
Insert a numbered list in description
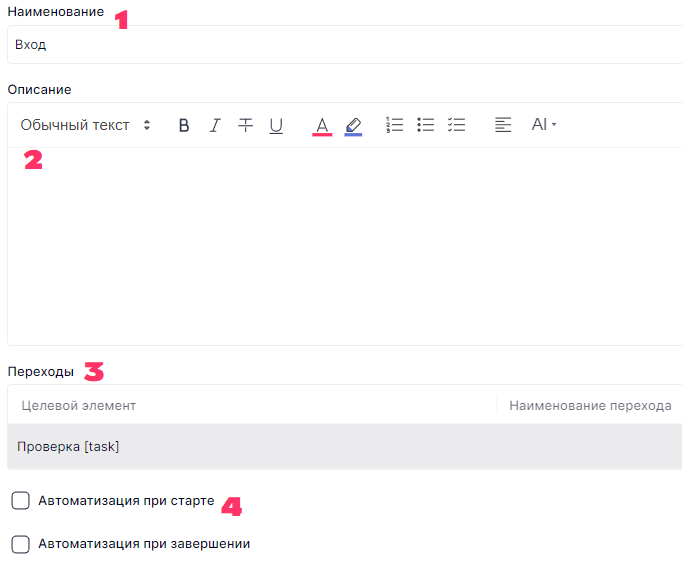395,125
